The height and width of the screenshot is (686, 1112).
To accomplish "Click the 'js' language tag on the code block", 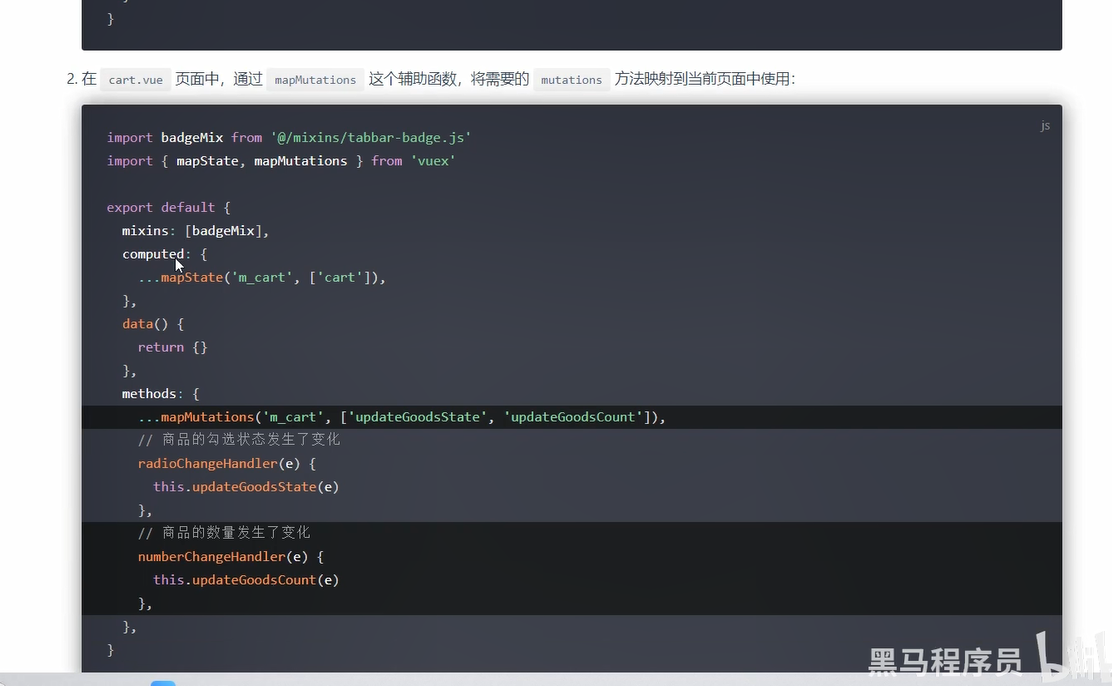I will pos(1045,126).
